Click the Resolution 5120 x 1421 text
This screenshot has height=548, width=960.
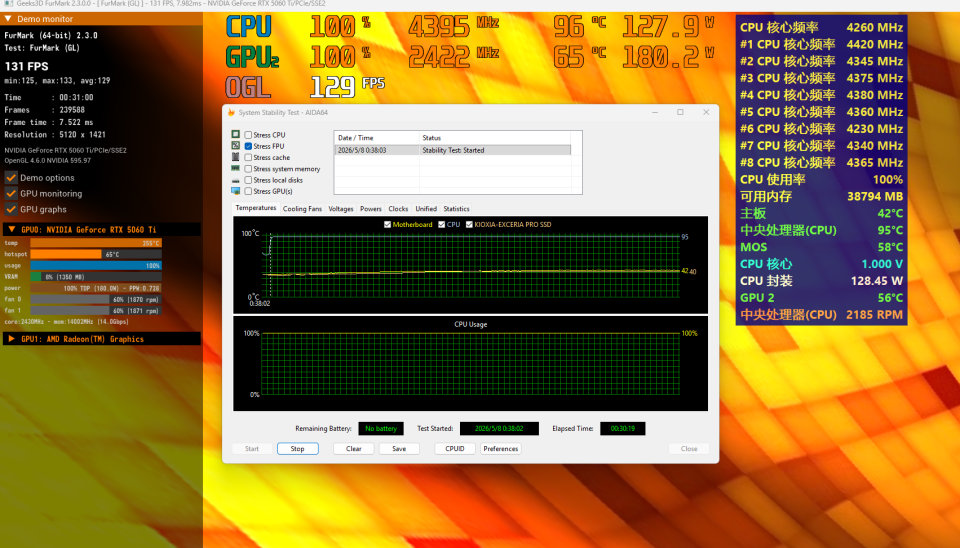55,135
